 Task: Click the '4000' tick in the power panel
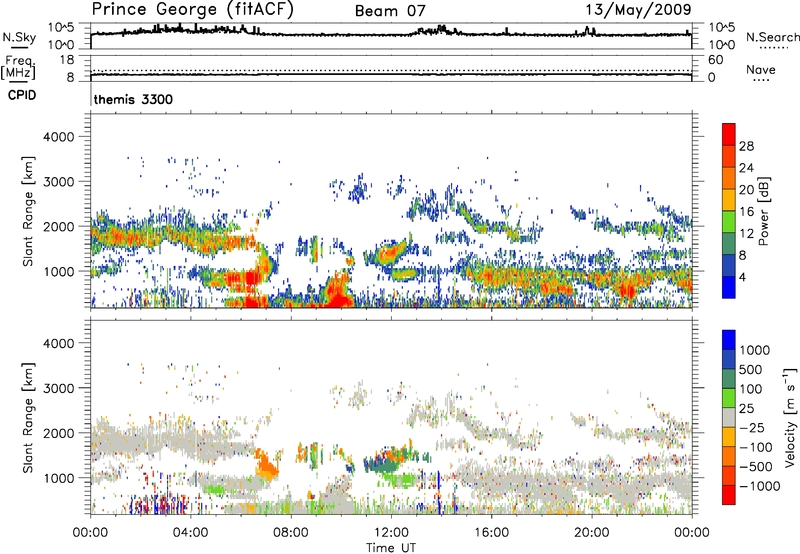[59, 137]
